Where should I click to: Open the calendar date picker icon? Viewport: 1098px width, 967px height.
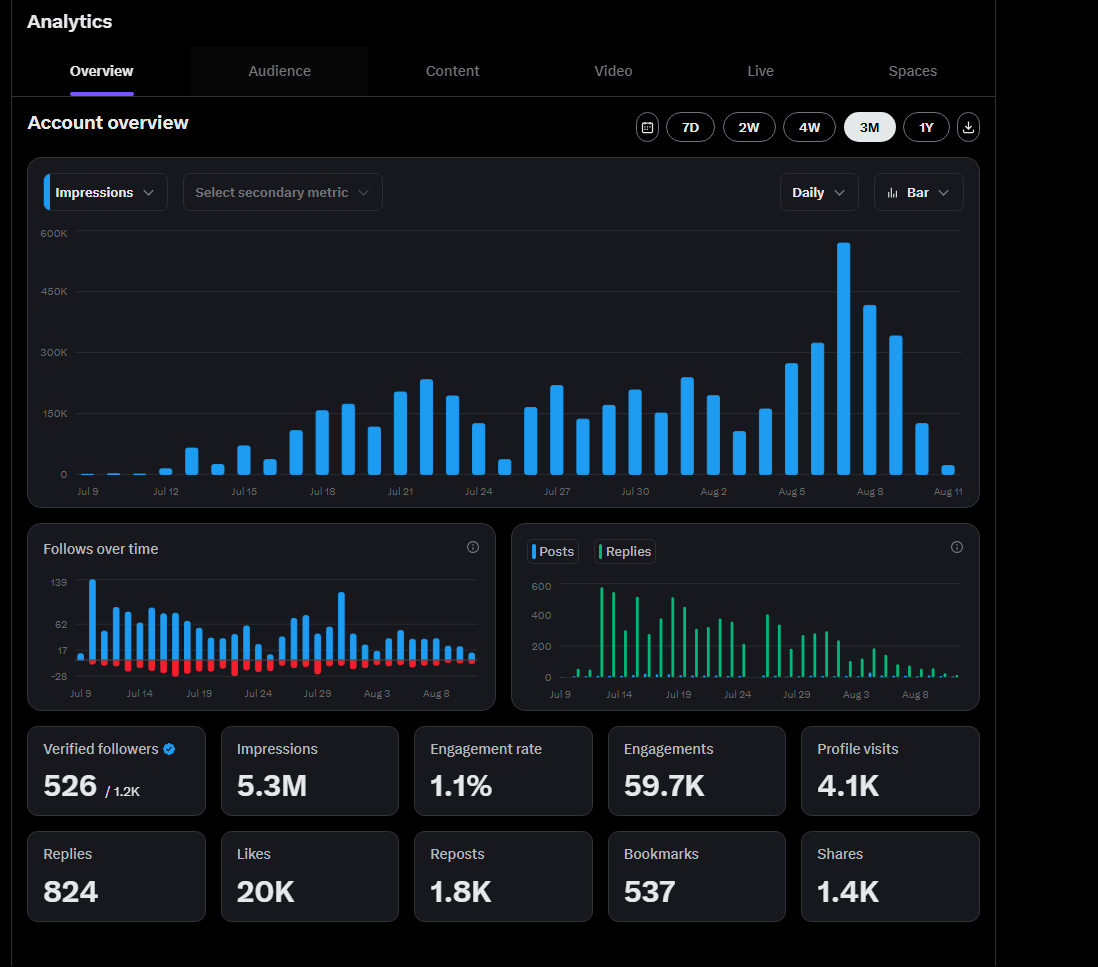pos(647,127)
